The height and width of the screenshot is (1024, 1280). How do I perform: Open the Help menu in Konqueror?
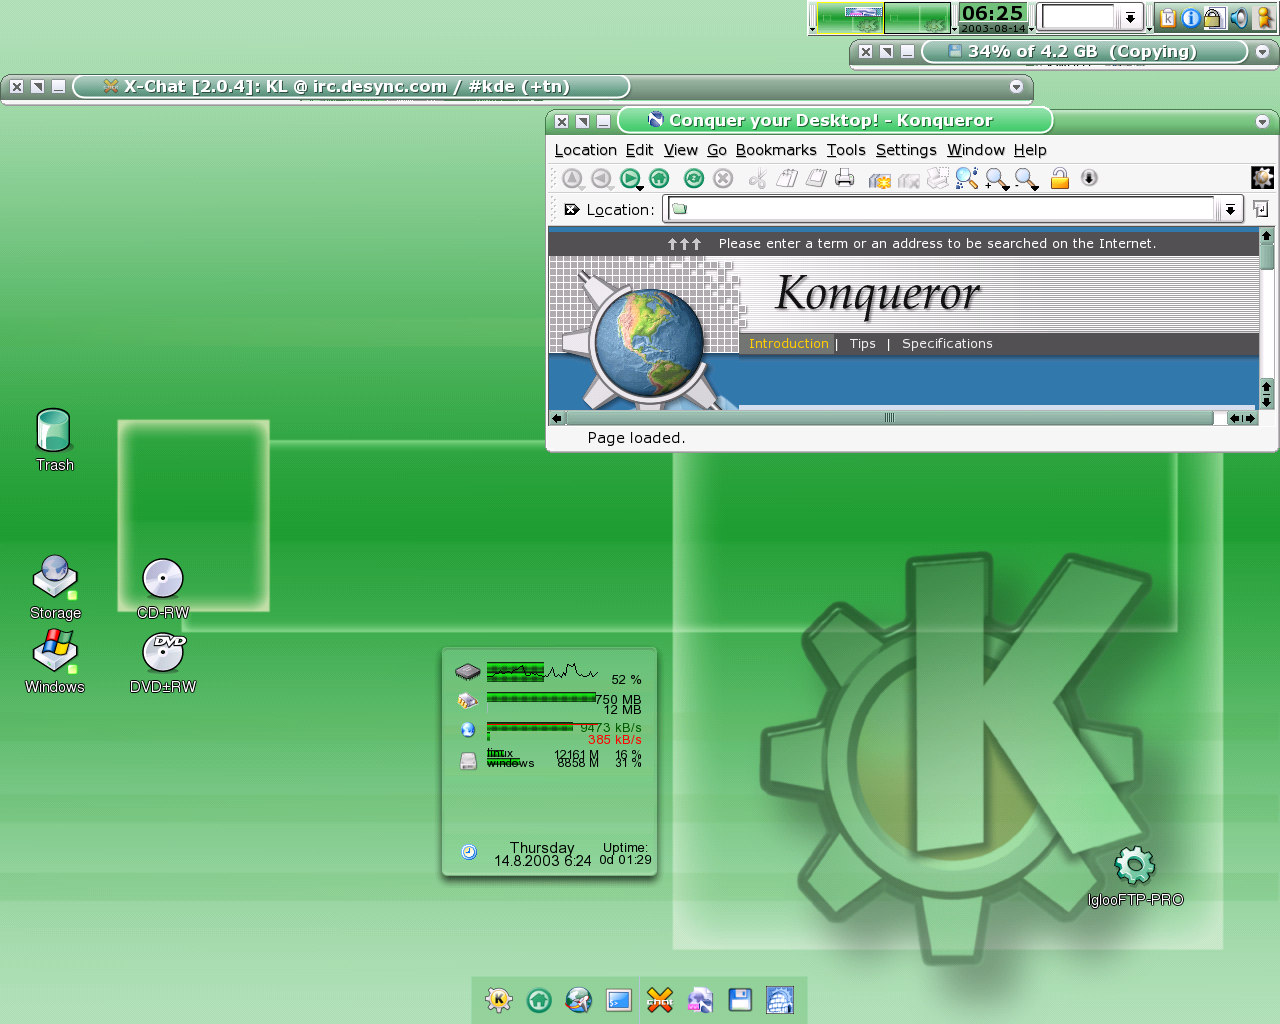(1030, 150)
